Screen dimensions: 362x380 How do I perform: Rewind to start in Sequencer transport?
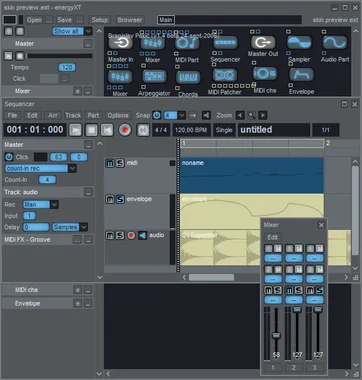pyautogui.click(x=107, y=130)
